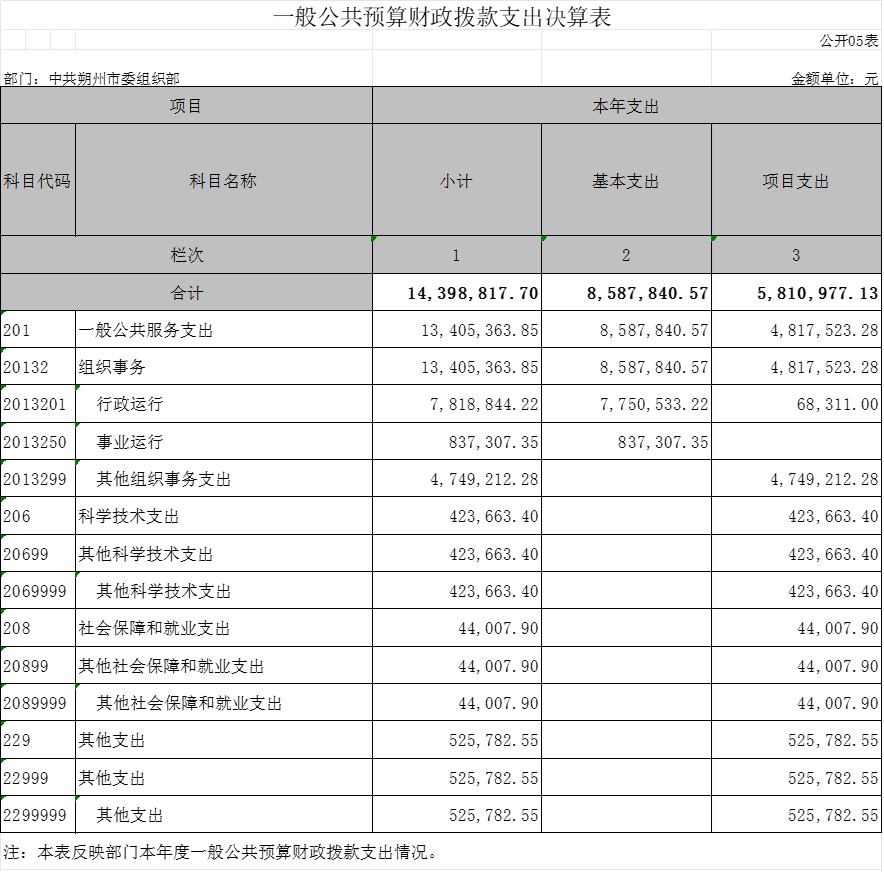
Task: Click column number 3 in 栏次 row
Action: [797, 255]
